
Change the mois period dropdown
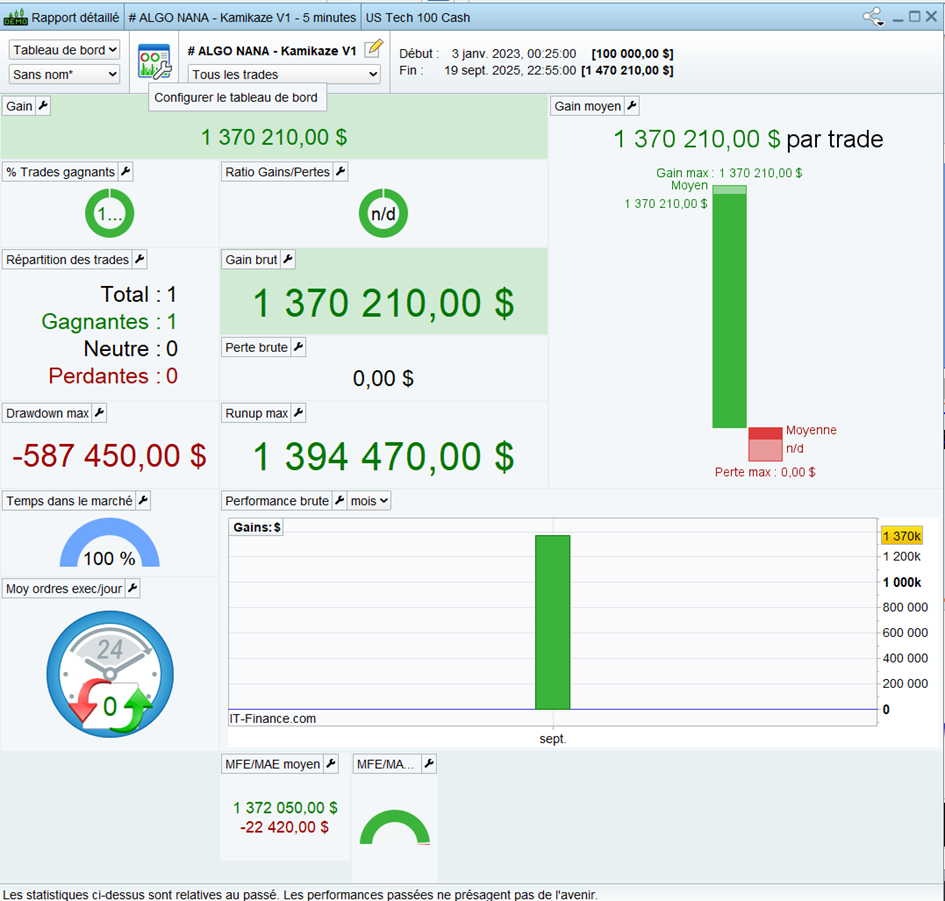tap(369, 500)
